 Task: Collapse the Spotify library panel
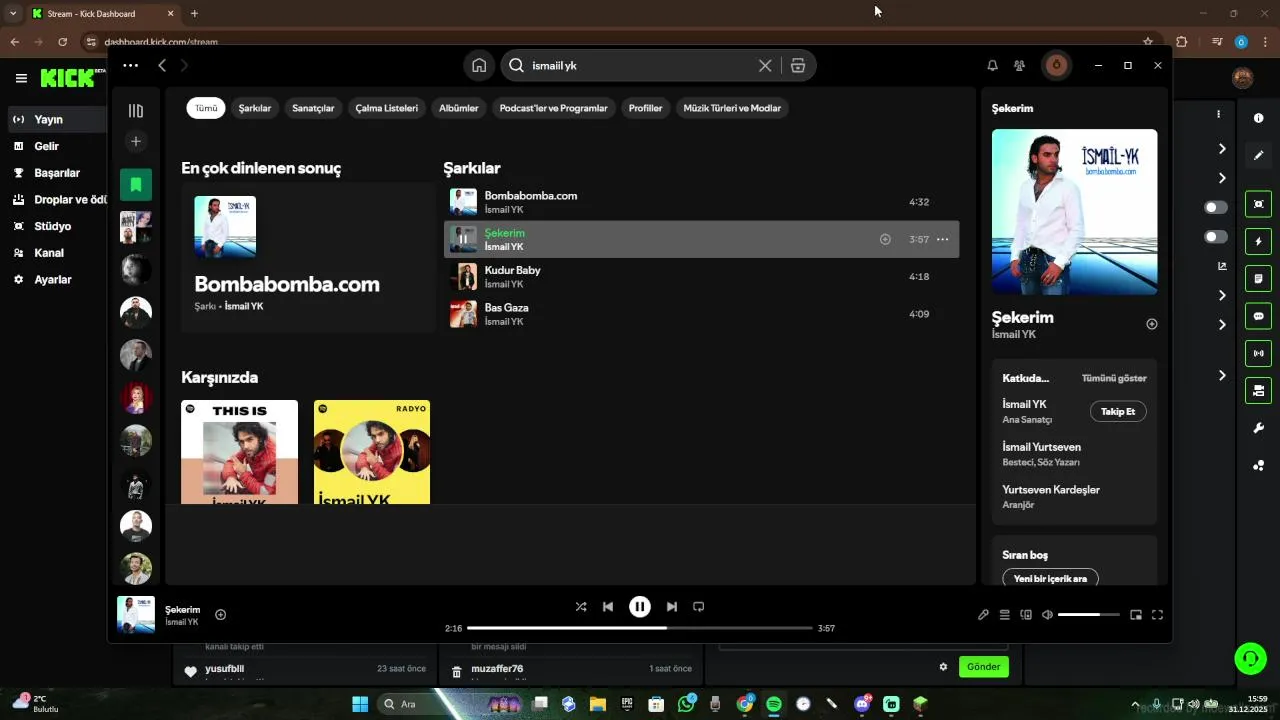point(136,111)
